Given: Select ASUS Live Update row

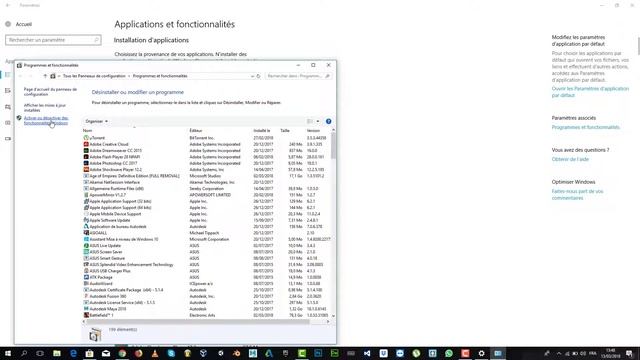Looking at the screenshot, I should pos(206,245).
